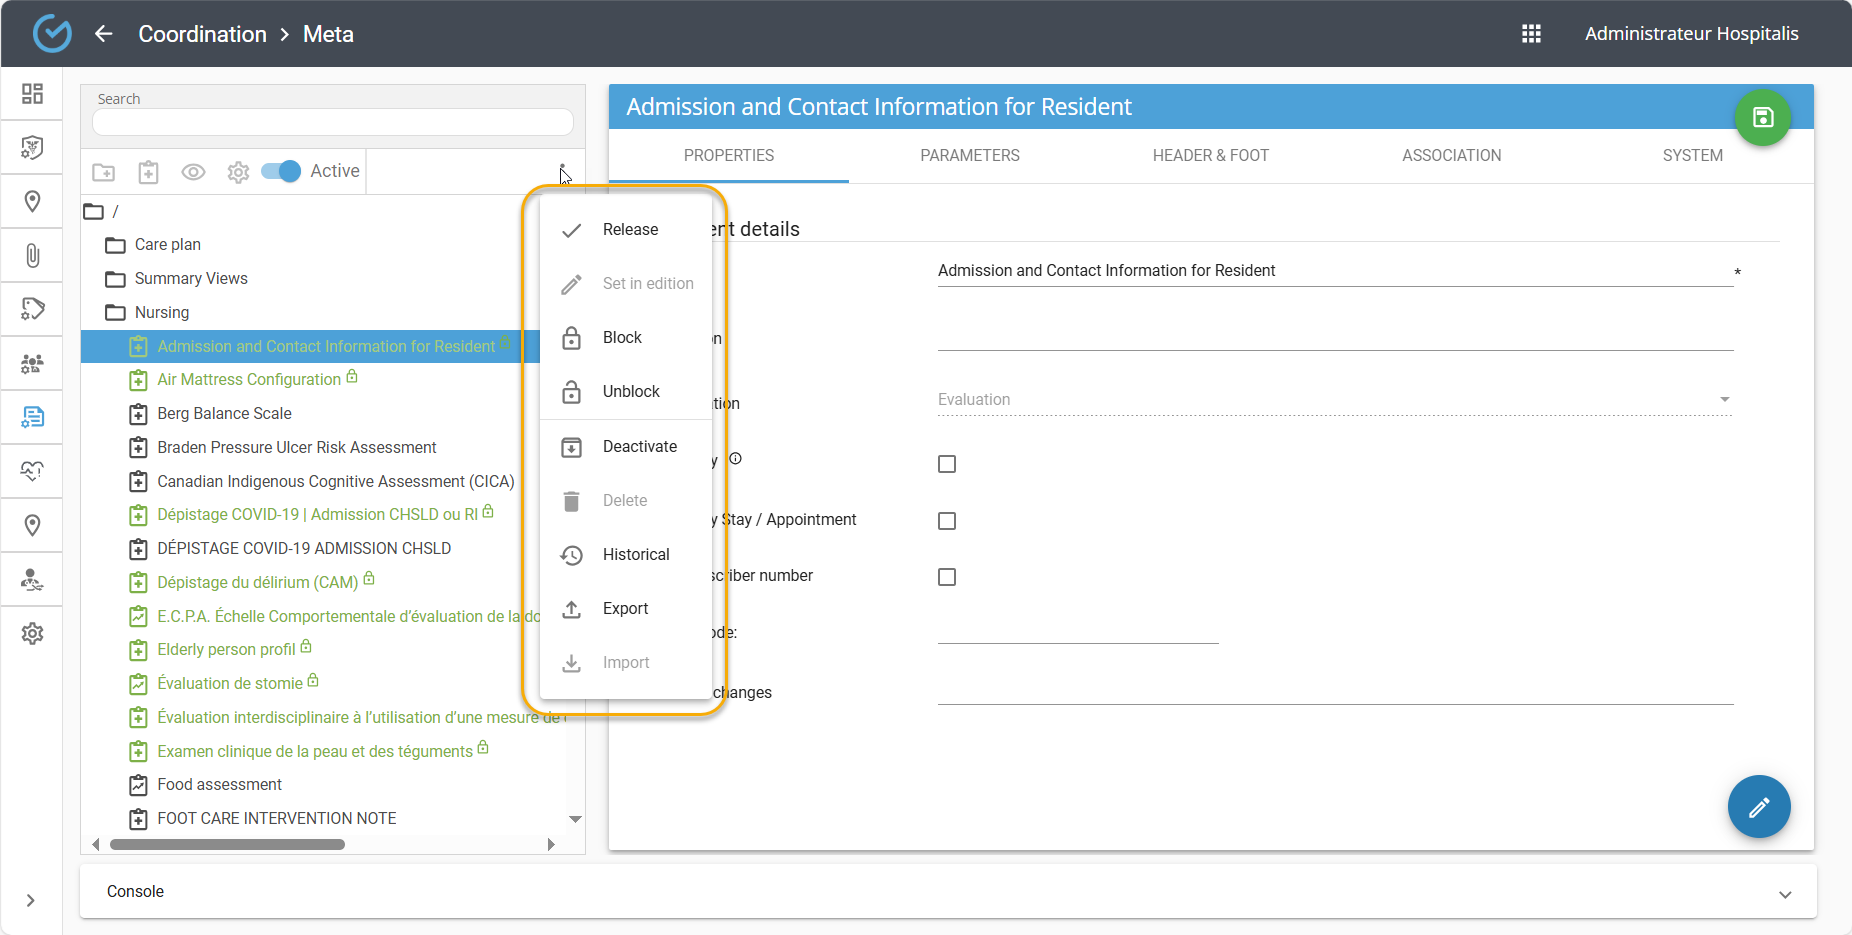Open the dashboard icon in sidebar
This screenshot has height=935, width=1852.
(32, 94)
